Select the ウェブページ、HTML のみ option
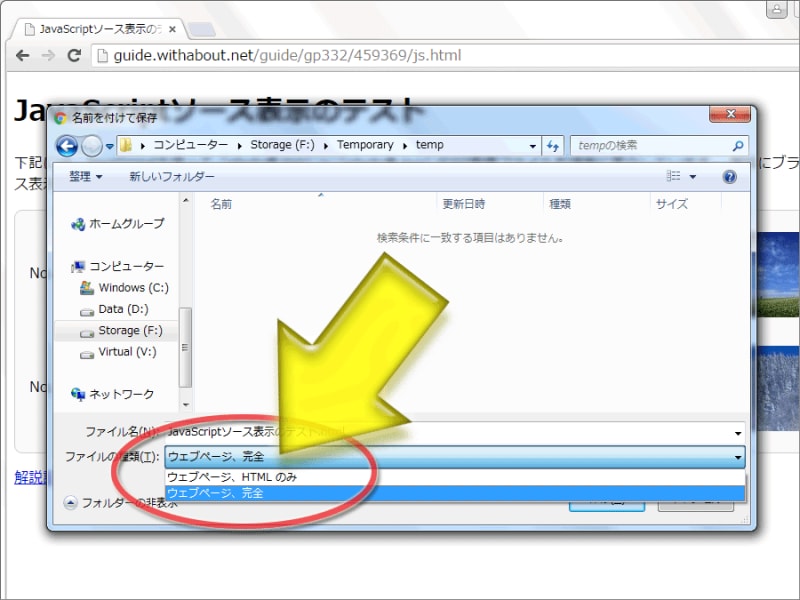 point(234,477)
